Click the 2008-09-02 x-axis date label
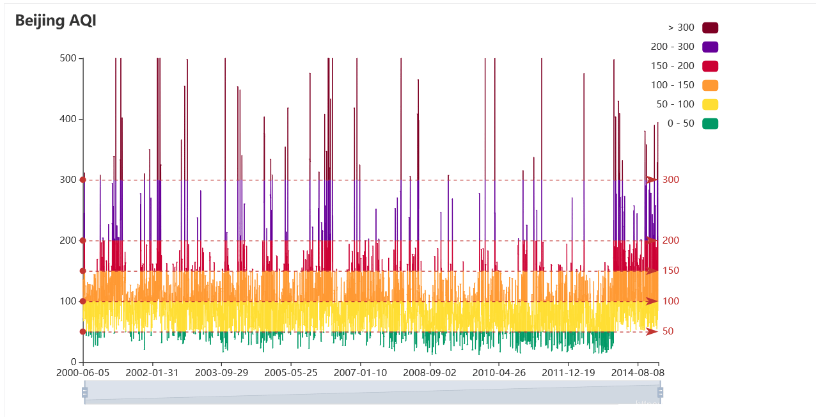The height and width of the screenshot is (417, 816). [x=429, y=373]
